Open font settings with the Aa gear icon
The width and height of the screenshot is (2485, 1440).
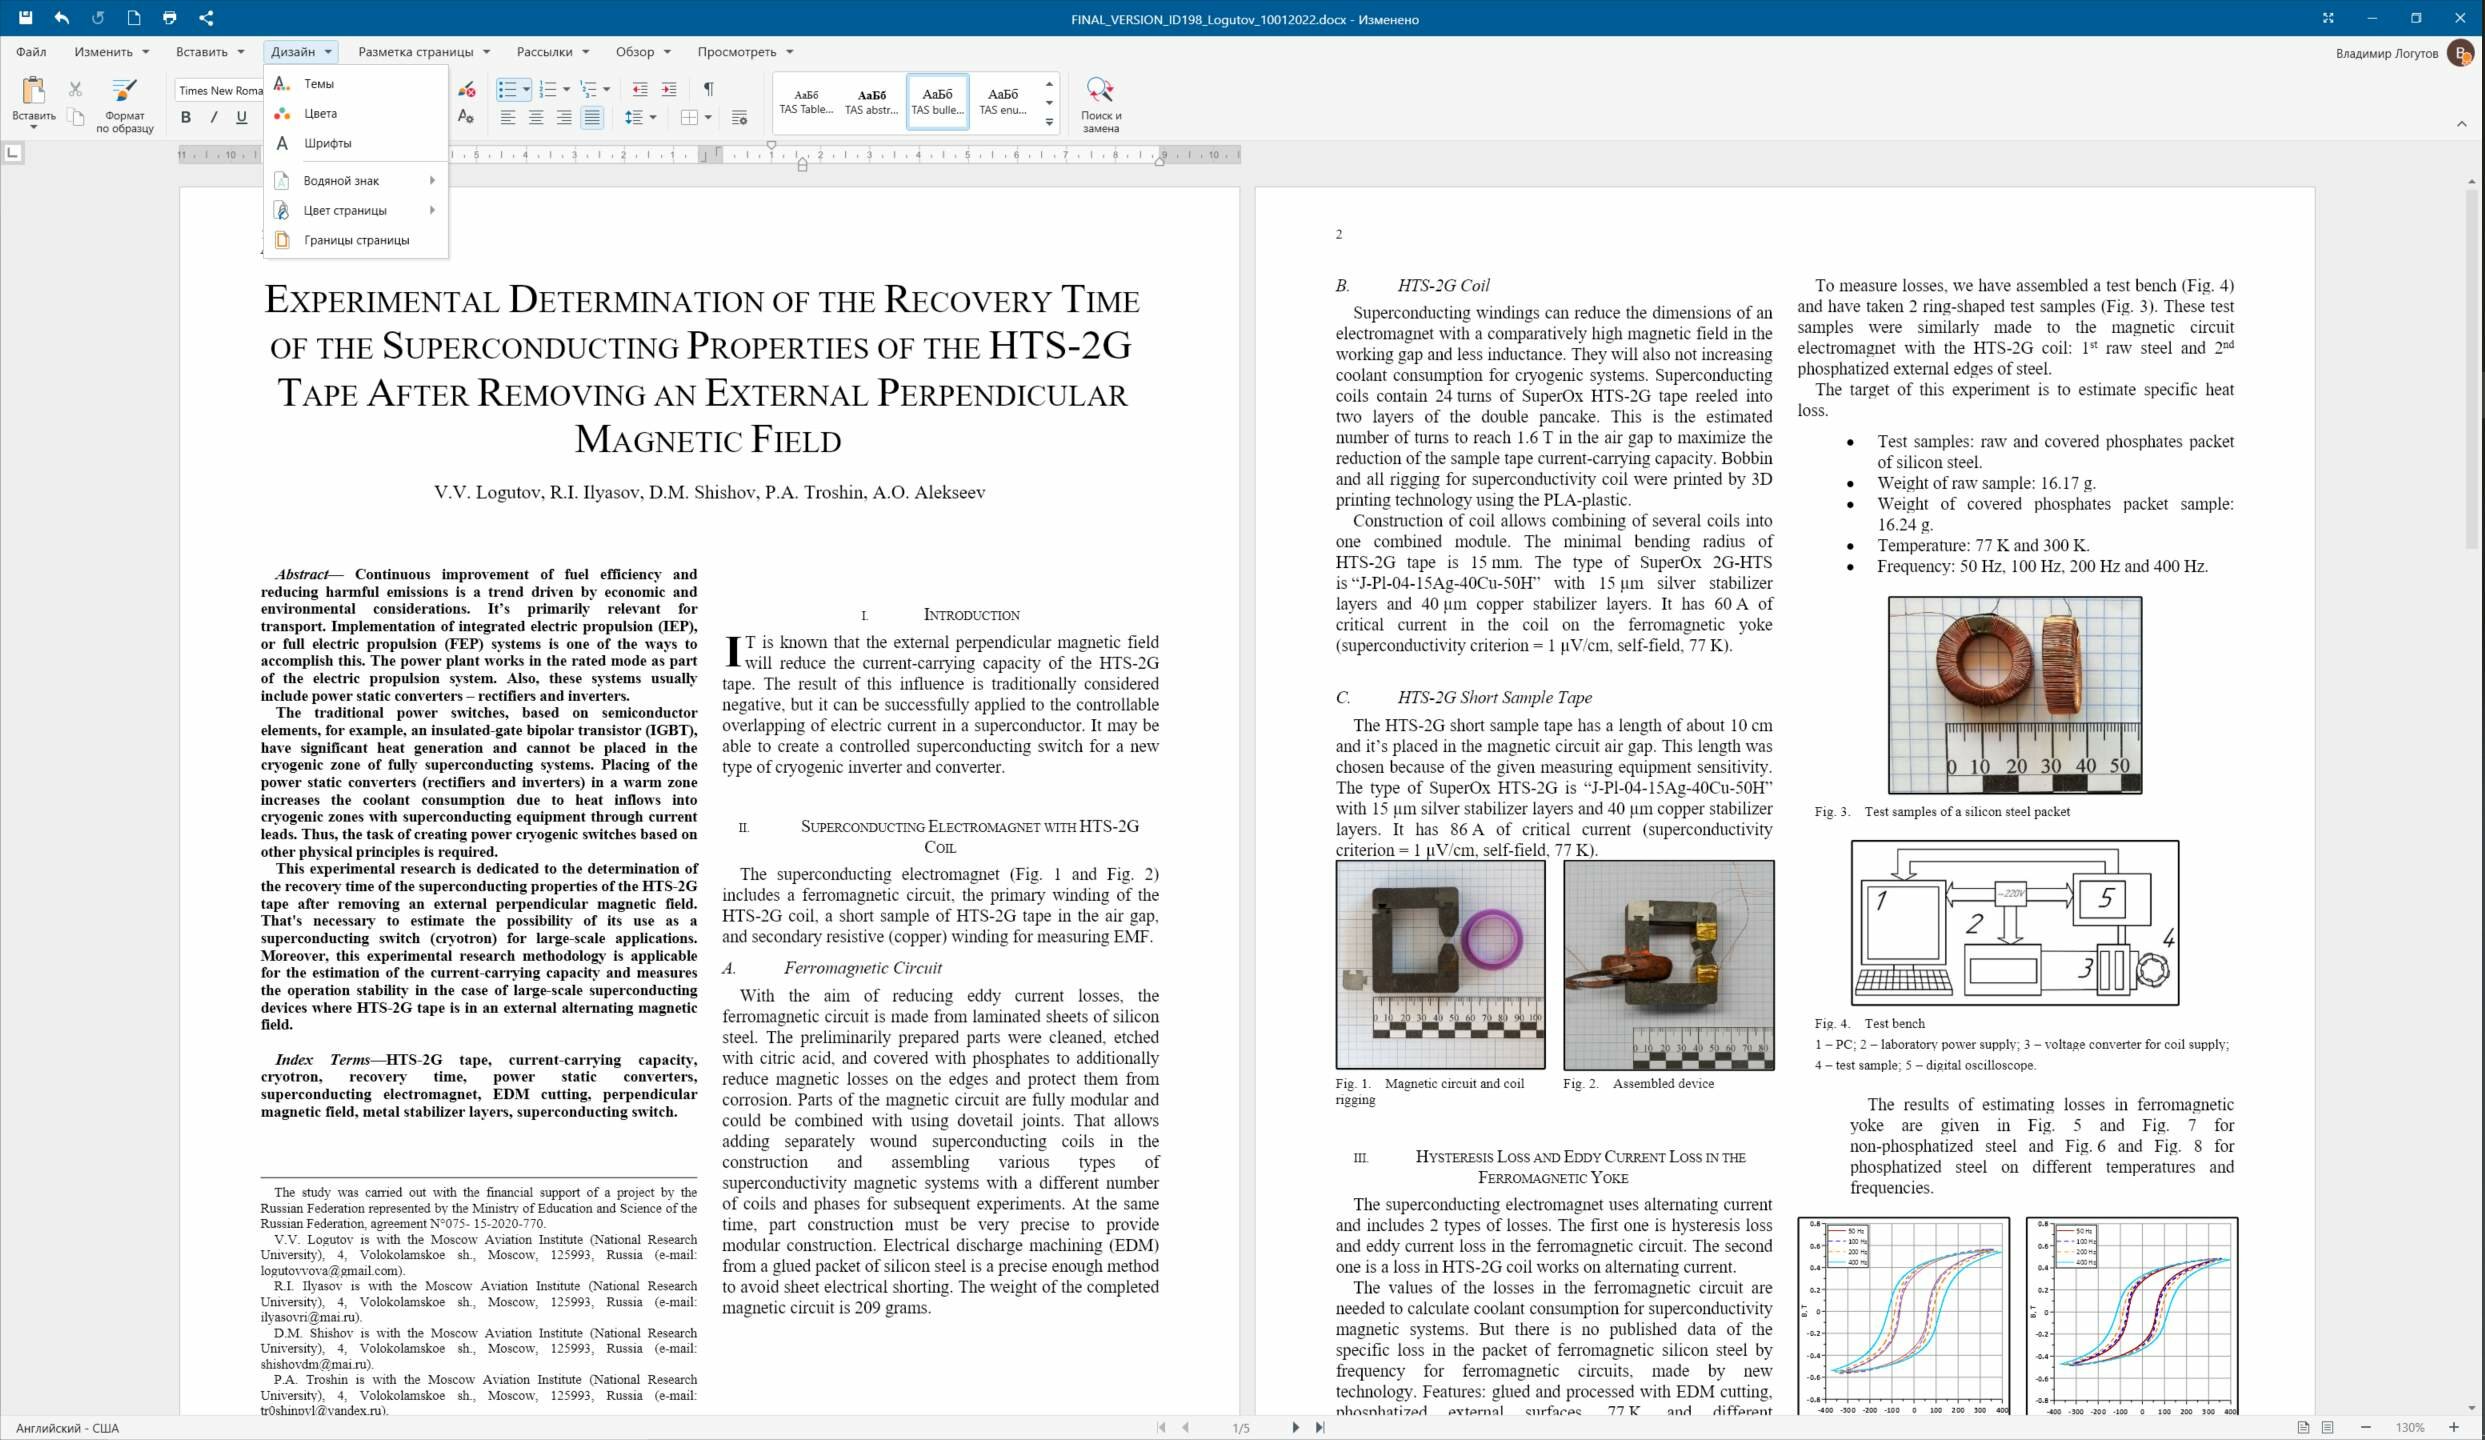tap(466, 117)
